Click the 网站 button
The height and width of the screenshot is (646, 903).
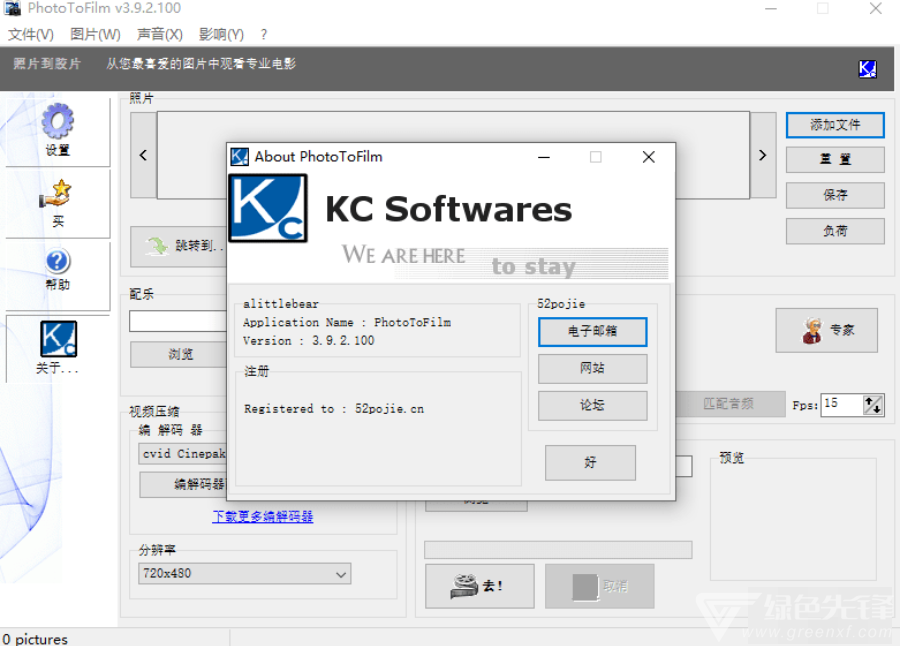pyautogui.click(x=593, y=368)
